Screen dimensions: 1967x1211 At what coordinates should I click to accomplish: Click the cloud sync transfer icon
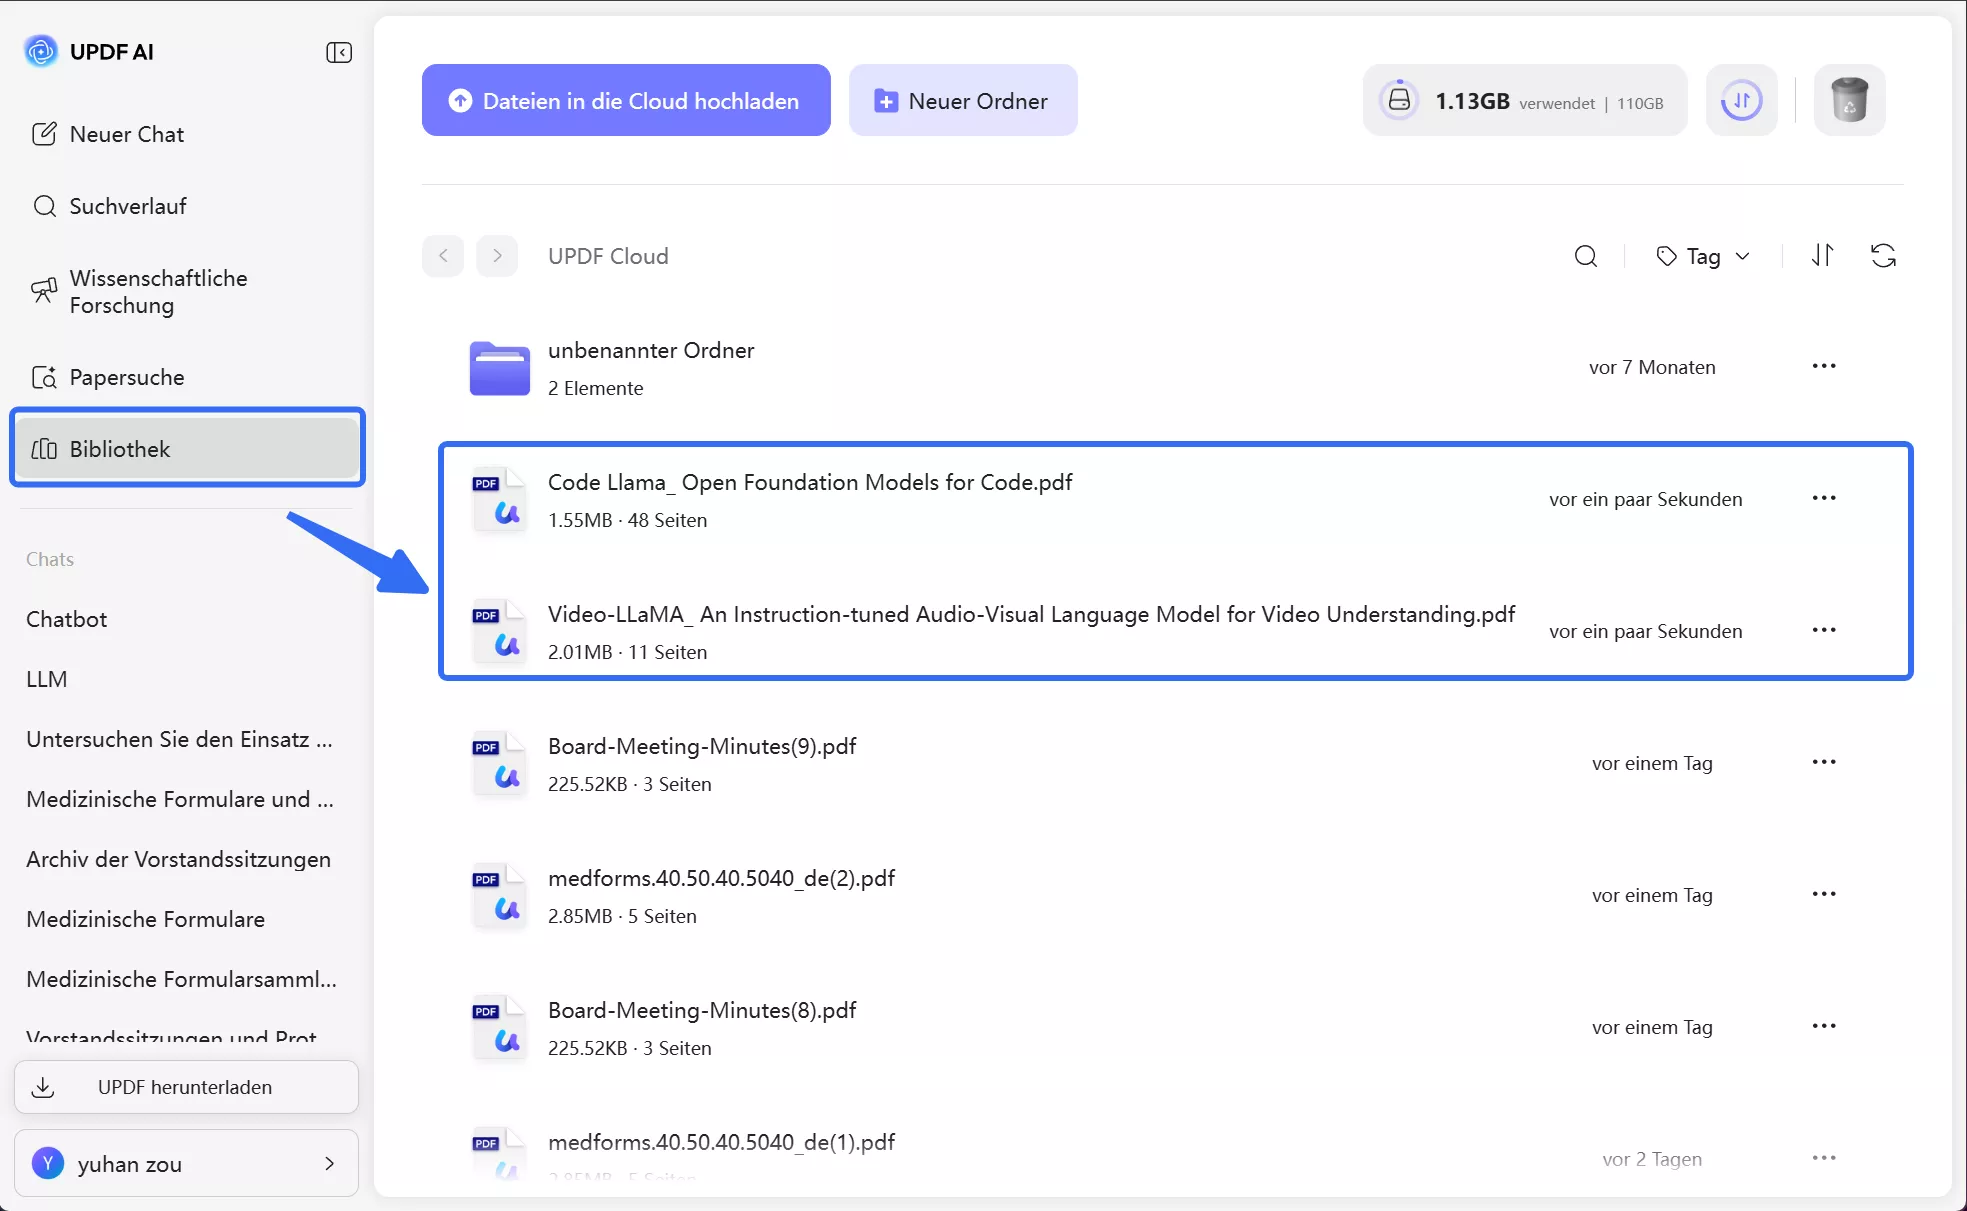pyautogui.click(x=1741, y=100)
